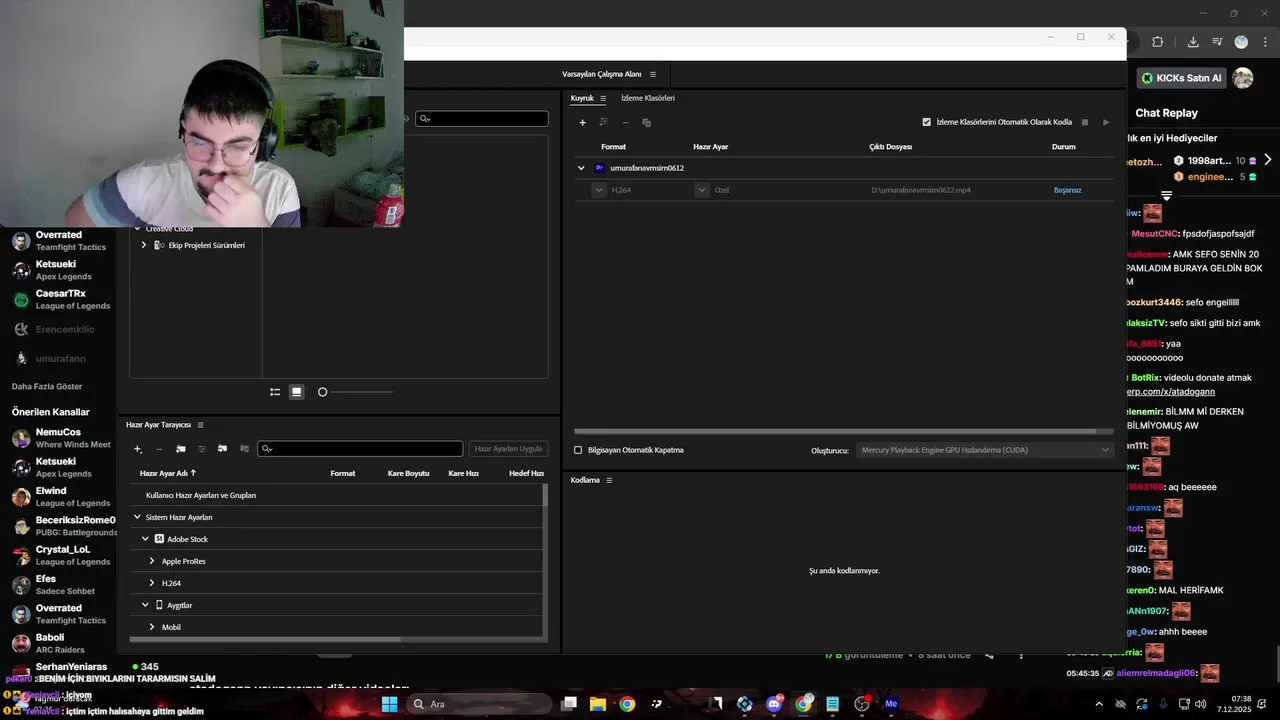Sort by Hazır Ayar Adı column header
The width and height of the screenshot is (1280, 720).
[x=168, y=473]
